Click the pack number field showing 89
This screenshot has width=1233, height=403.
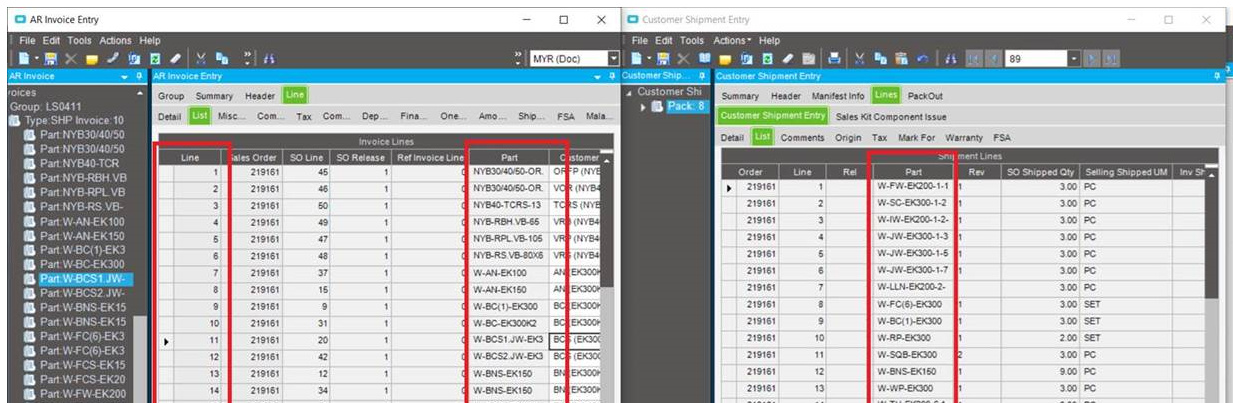(x=1037, y=59)
